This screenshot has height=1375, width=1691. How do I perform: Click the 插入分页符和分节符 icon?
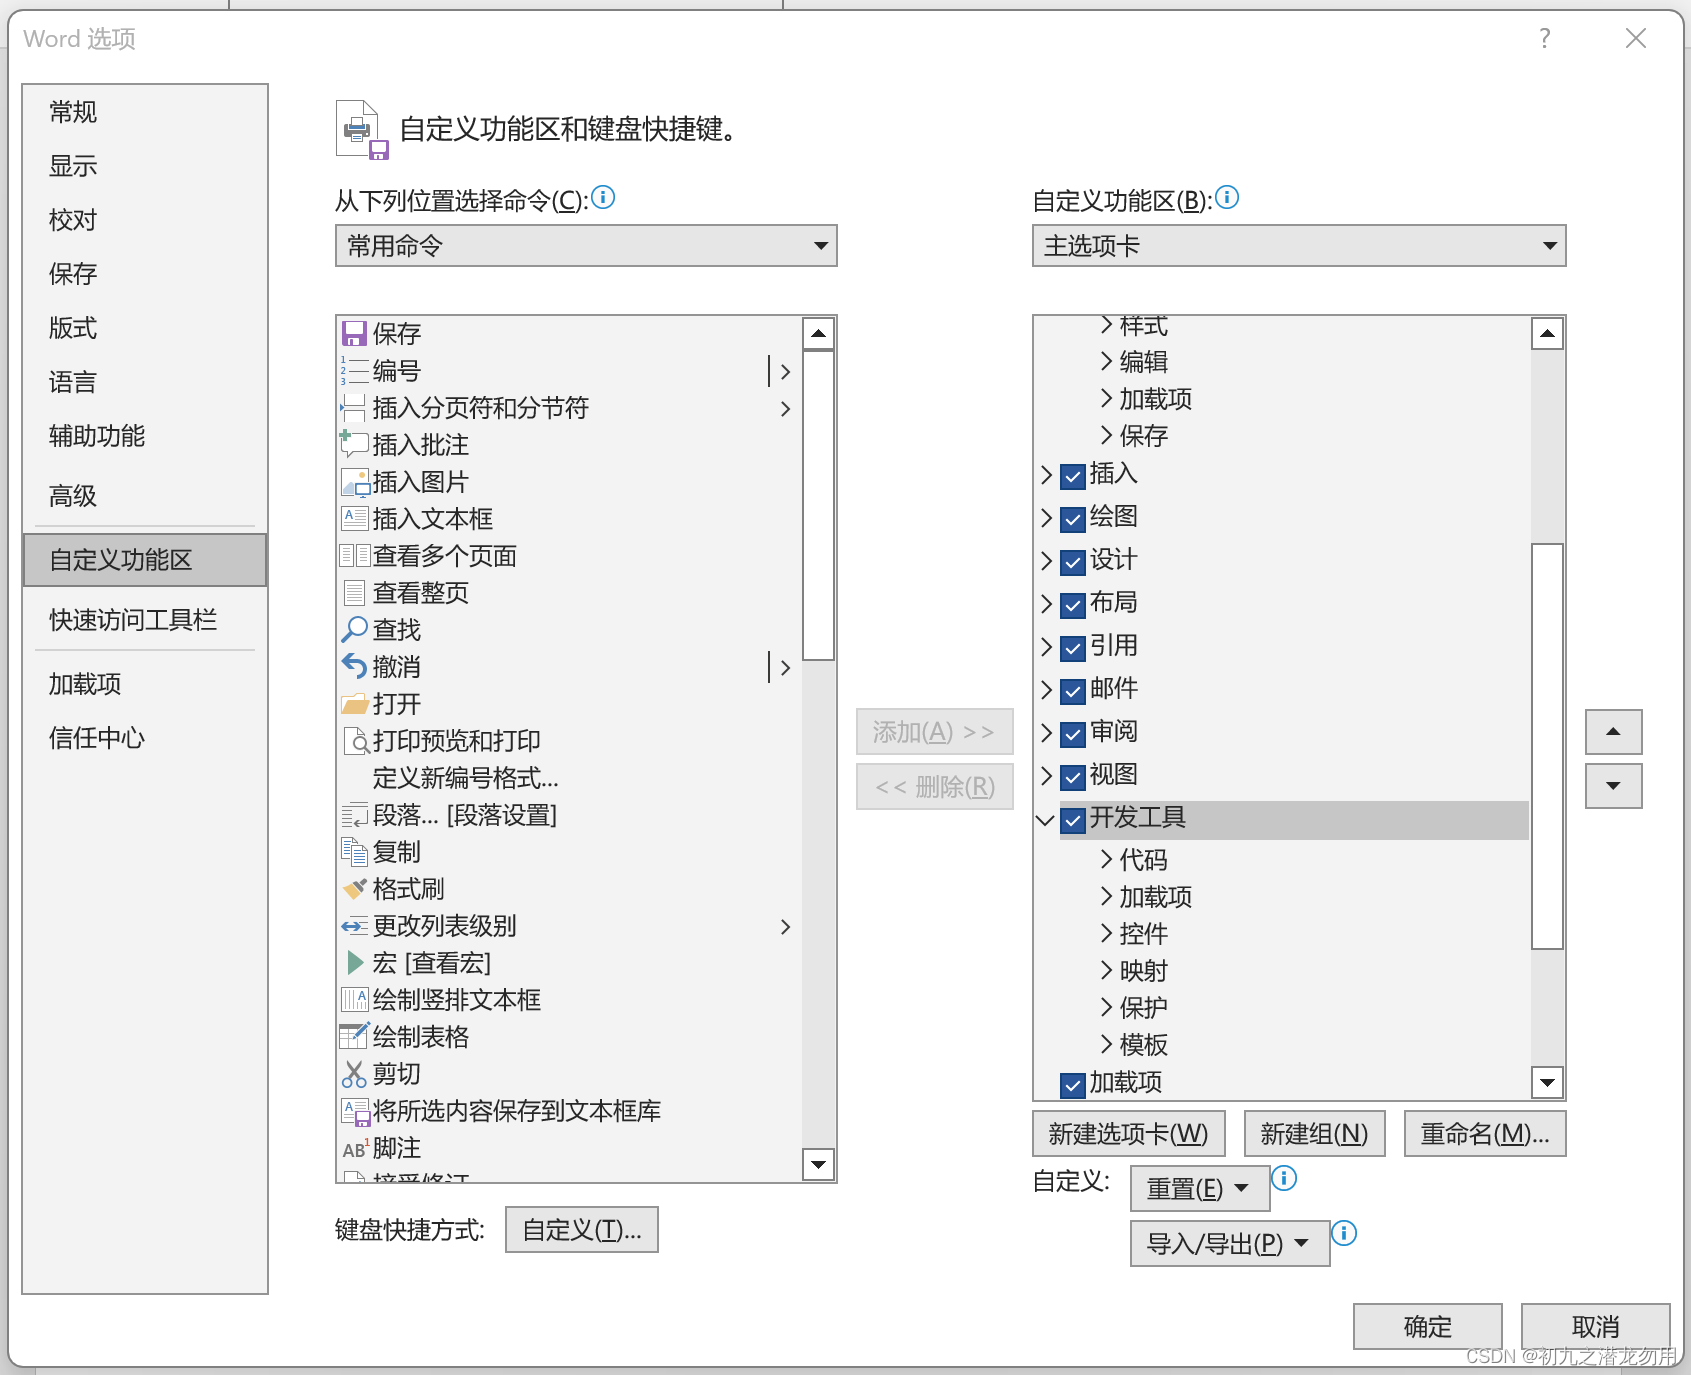pyautogui.click(x=354, y=407)
